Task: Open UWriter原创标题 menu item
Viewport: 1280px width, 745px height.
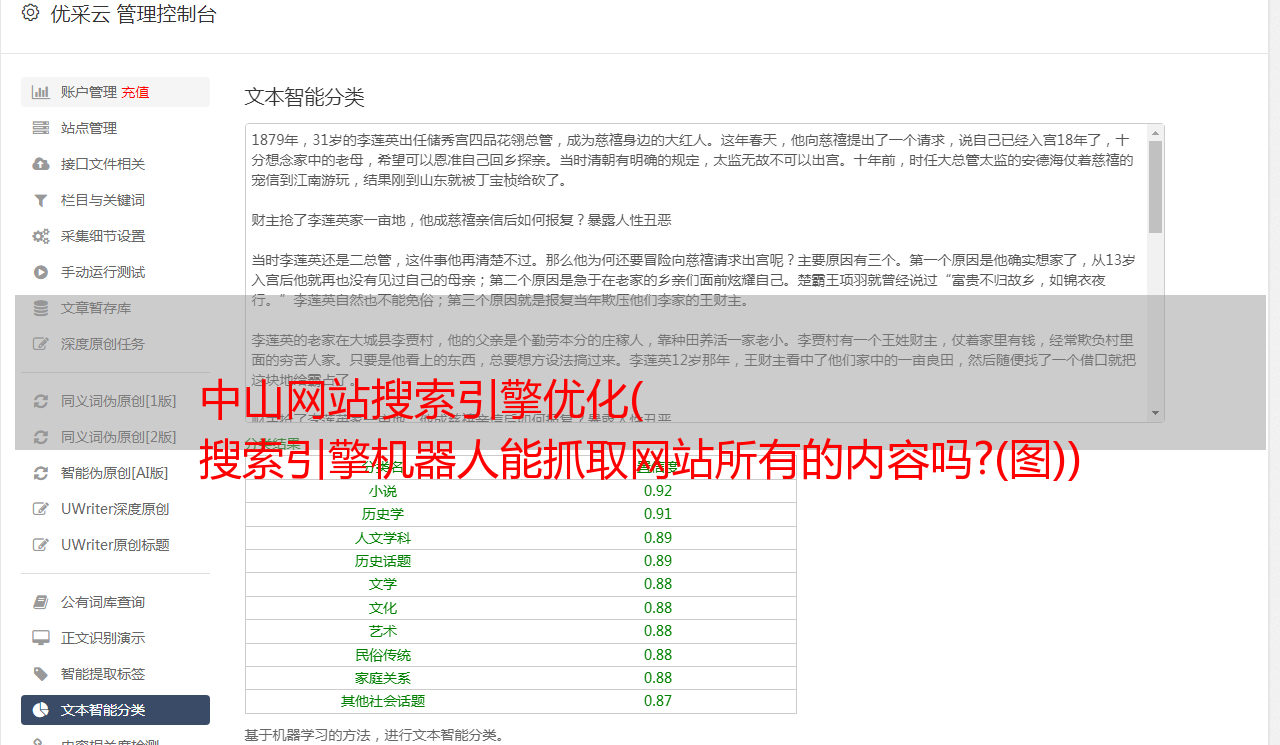Action: (115, 545)
